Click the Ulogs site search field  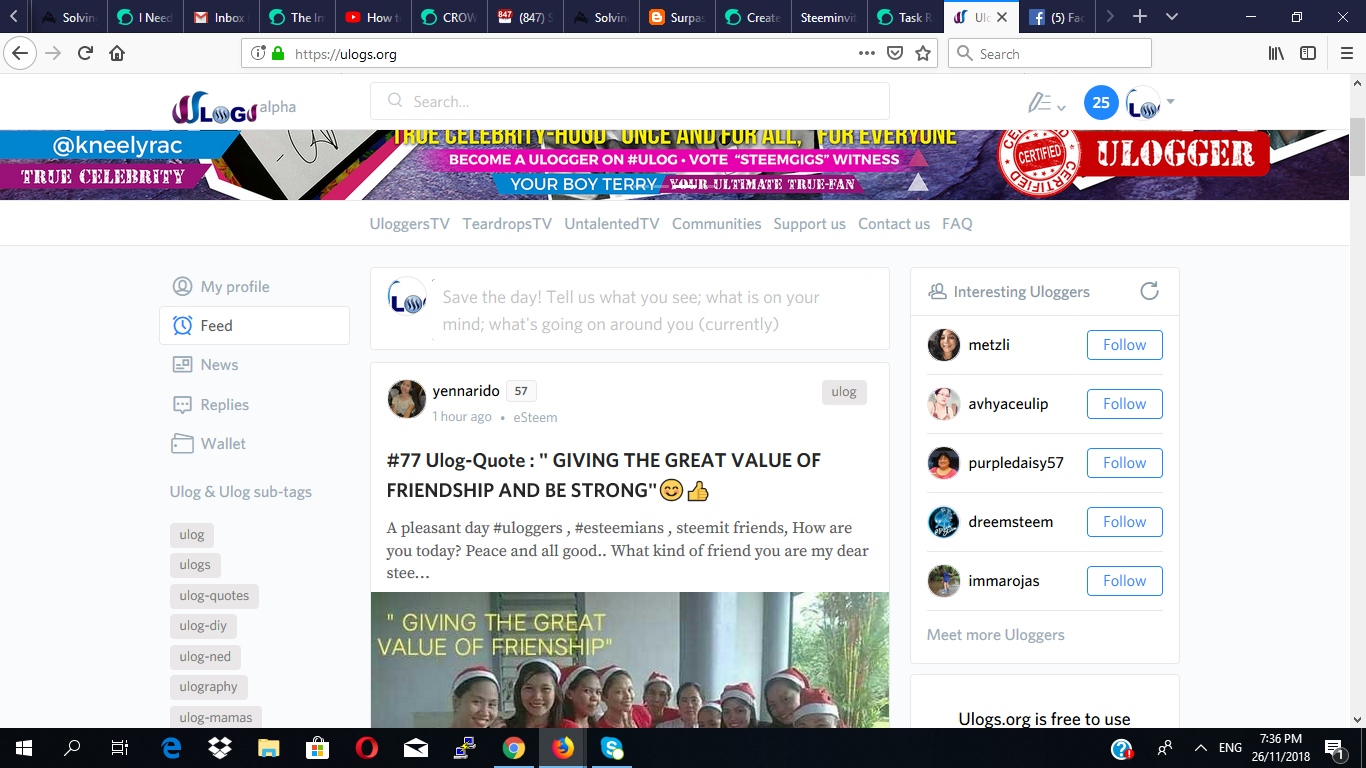click(630, 101)
